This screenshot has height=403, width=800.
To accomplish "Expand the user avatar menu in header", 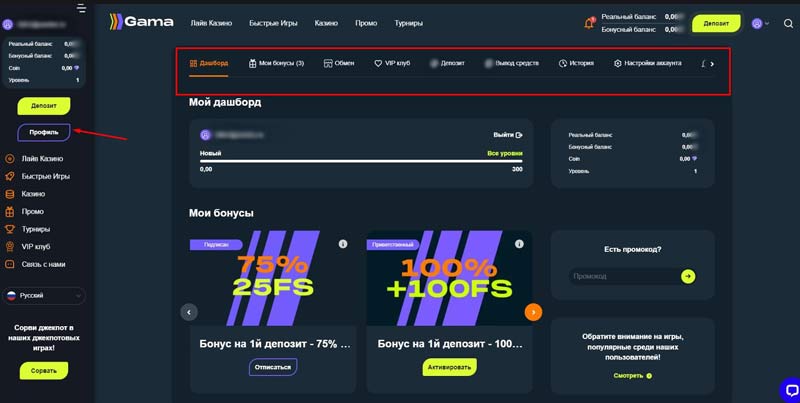I will (x=760, y=23).
